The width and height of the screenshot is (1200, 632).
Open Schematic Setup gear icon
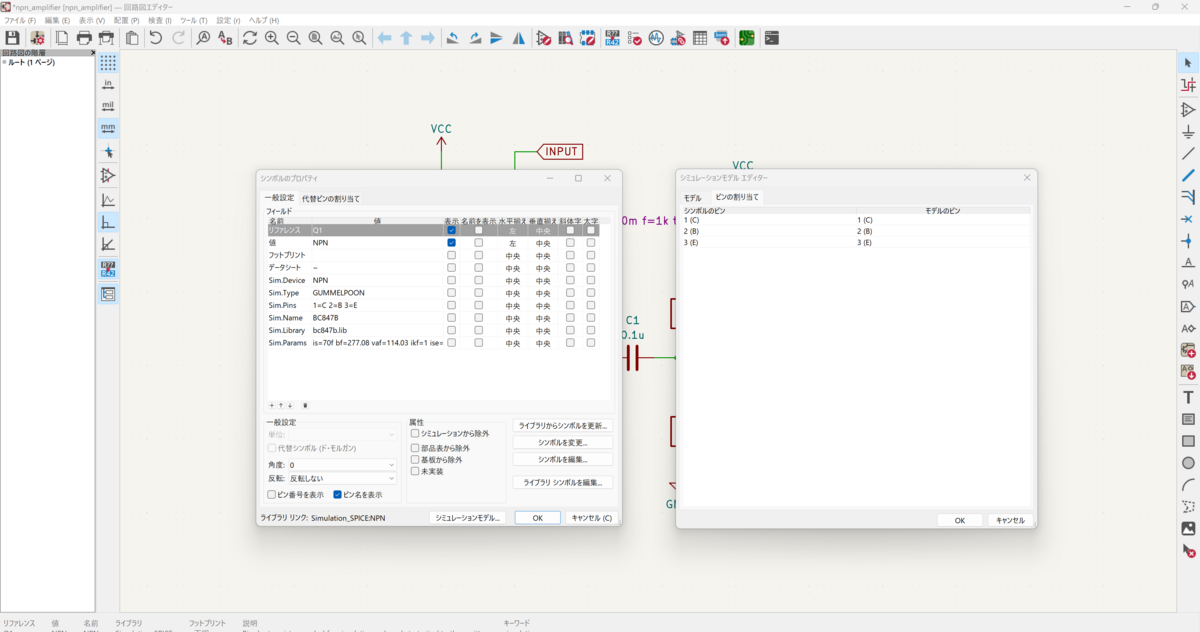point(37,38)
